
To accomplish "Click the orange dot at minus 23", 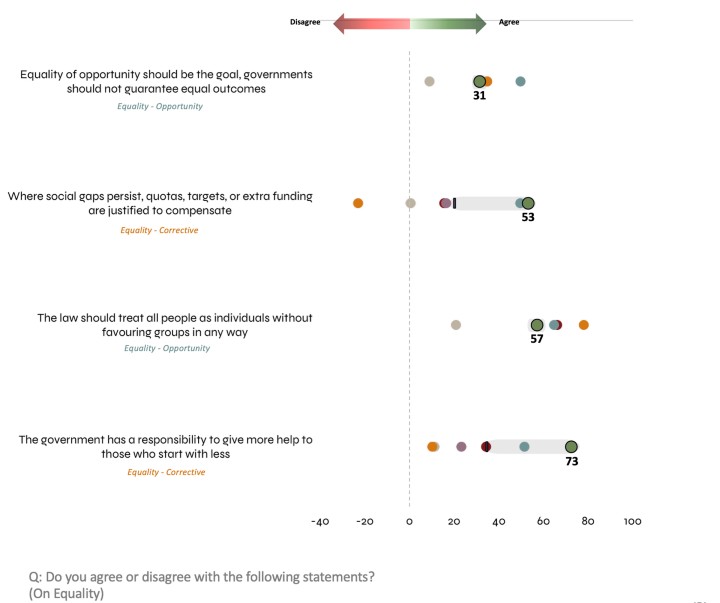I will click(358, 203).
